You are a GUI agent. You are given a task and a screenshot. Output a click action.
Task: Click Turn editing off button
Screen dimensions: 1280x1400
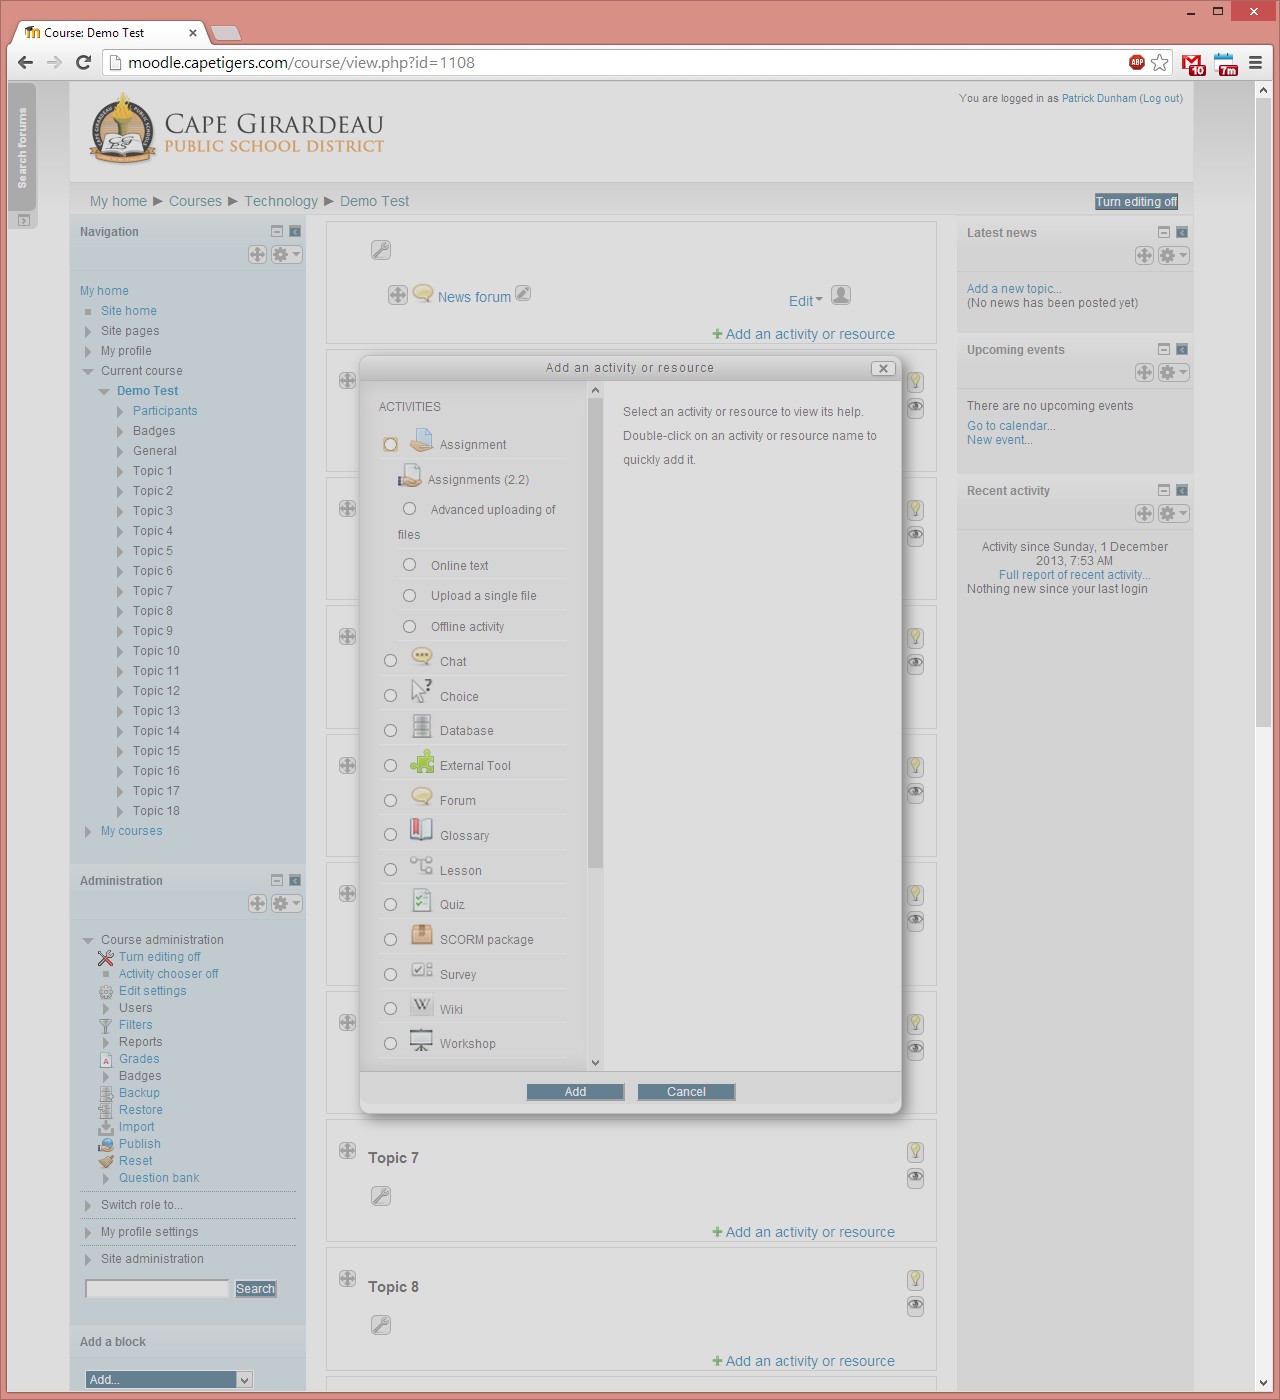click(x=1136, y=202)
